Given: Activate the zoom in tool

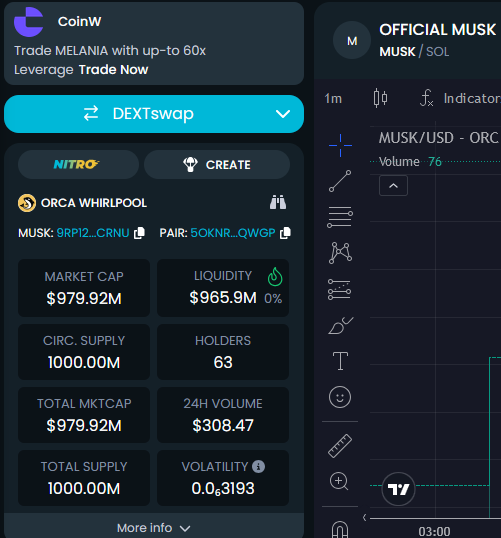Looking at the screenshot, I should [339, 481].
